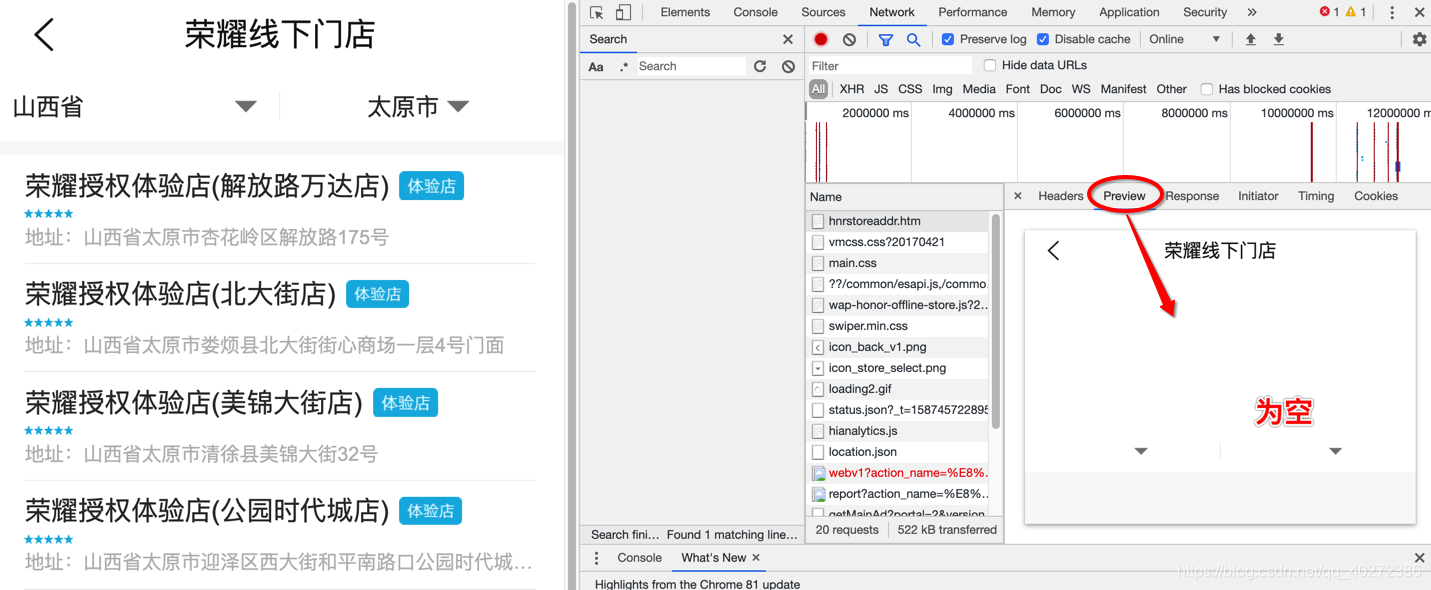Toggle the network filter funnel icon
Viewport: 1431px width, 590px height.
click(885, 39)
